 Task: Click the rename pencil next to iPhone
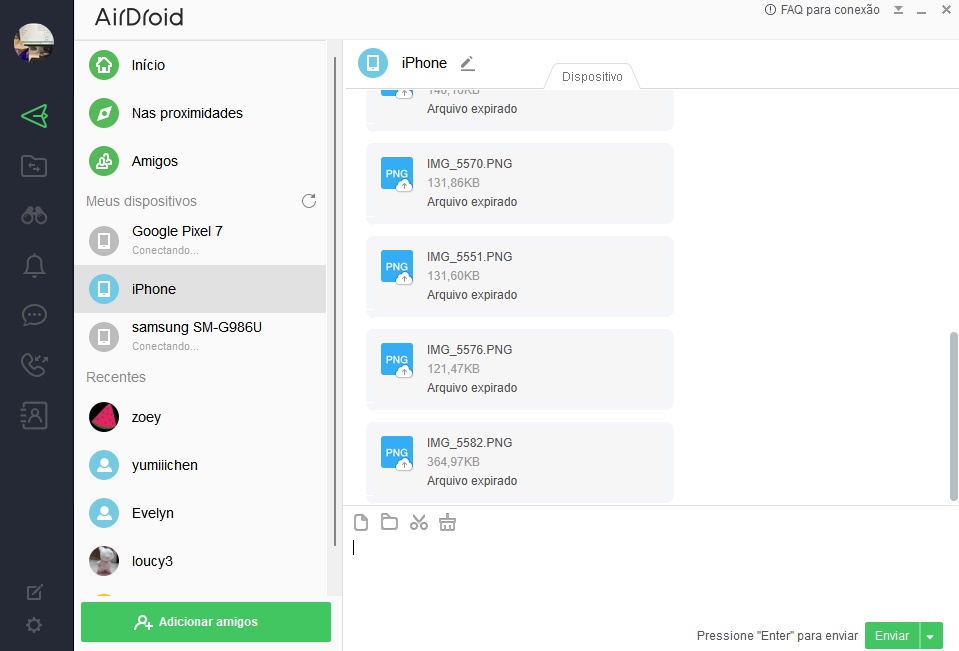point(467,62)
